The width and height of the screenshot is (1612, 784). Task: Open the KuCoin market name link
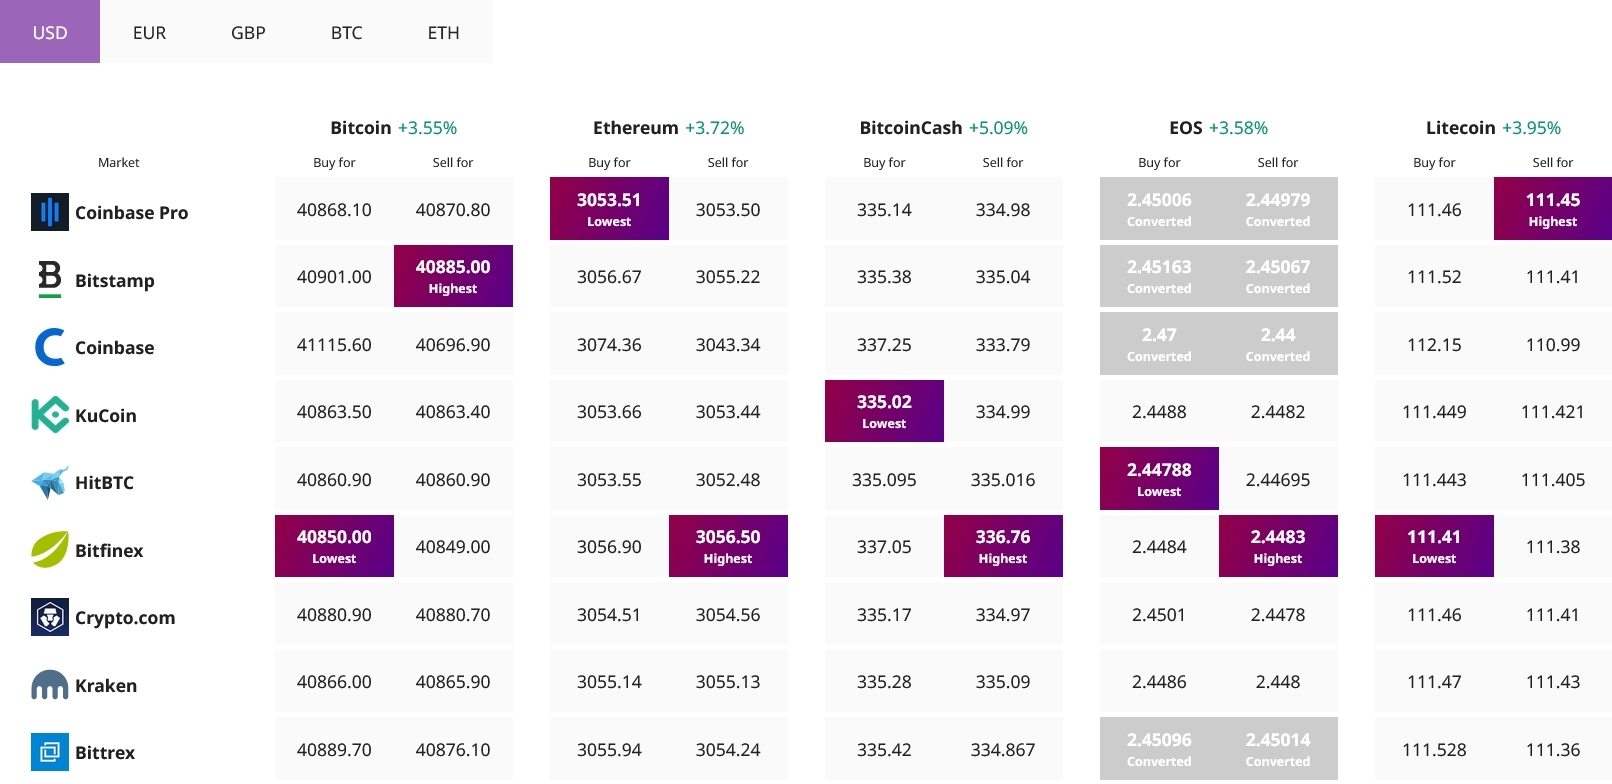[x=105, y=415]
